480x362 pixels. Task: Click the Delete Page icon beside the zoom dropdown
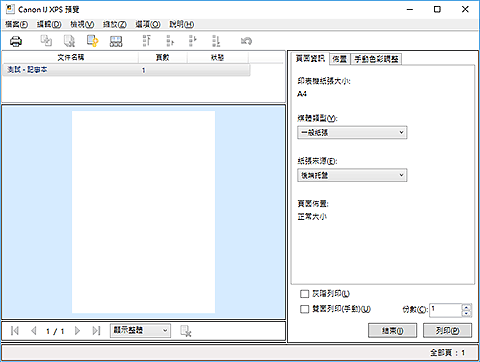coord(186,331)
